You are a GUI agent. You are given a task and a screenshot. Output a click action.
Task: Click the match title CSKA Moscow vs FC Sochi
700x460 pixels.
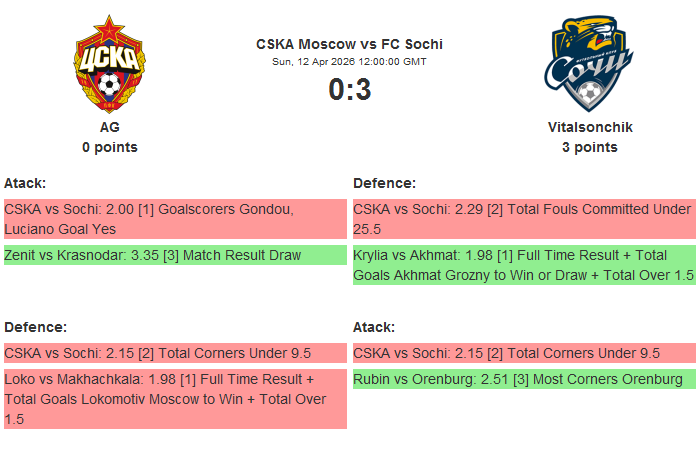pyautogui.click(x=349, y=44)
